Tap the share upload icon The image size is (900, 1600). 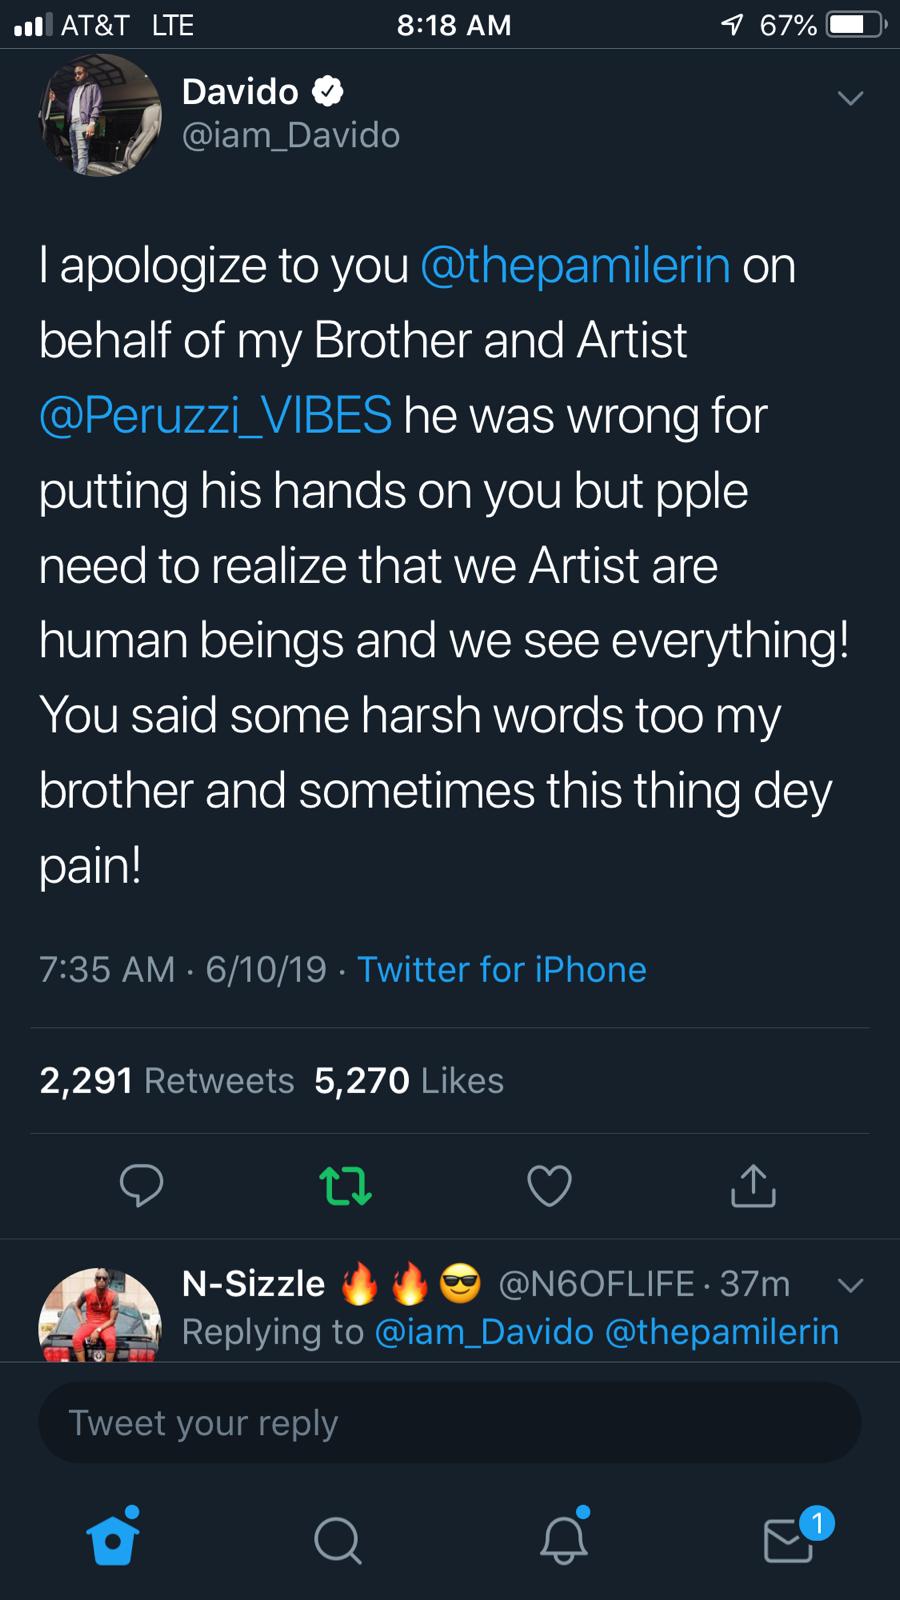pyautogui.click(x=753, y=1186)
